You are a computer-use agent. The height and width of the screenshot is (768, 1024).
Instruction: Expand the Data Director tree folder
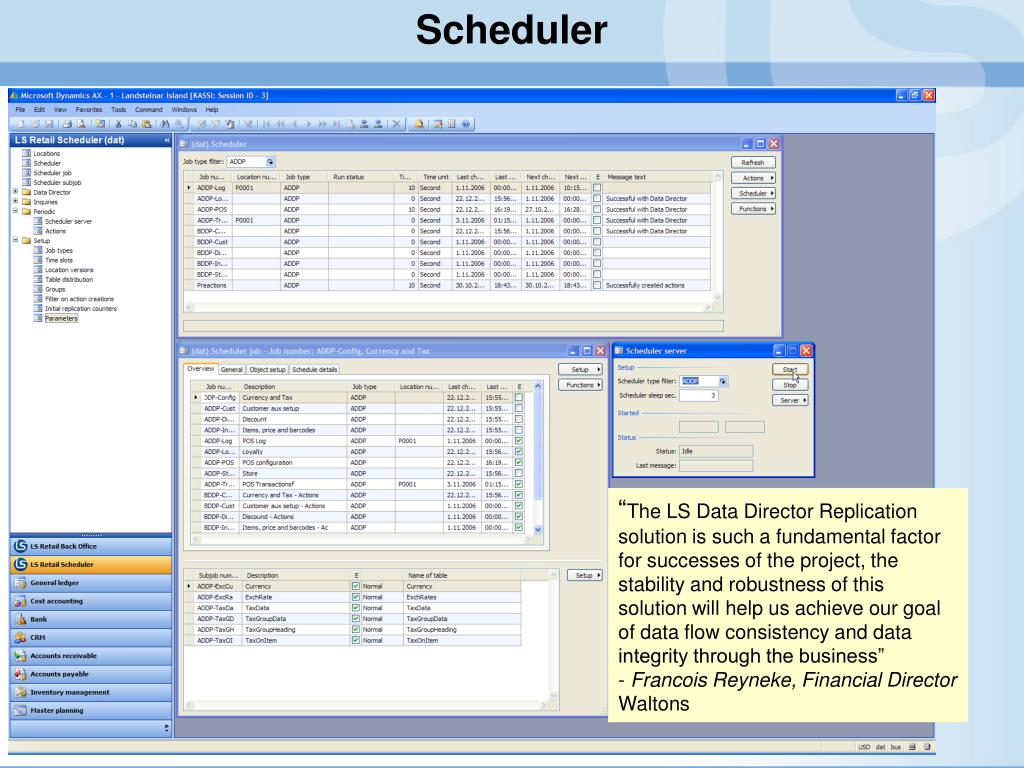(15, 192)
